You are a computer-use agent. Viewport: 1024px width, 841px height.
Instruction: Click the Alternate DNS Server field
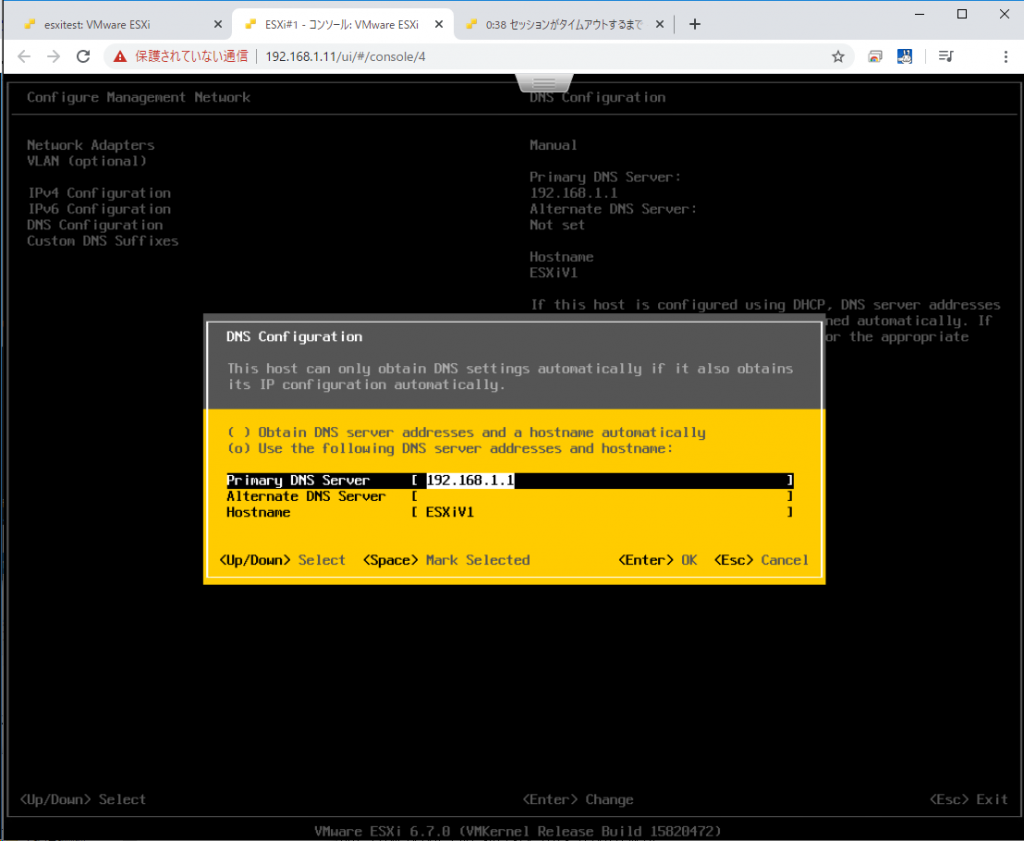510,496
